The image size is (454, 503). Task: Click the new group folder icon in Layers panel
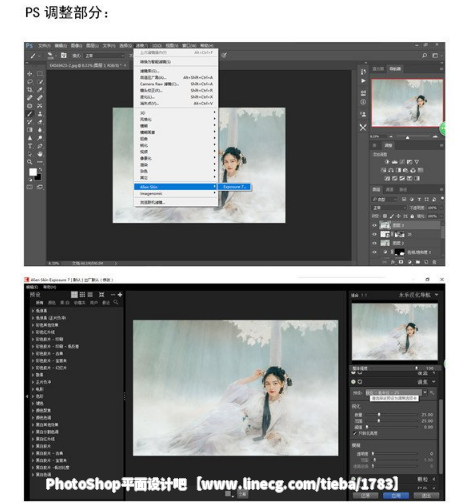coord(418,262)
